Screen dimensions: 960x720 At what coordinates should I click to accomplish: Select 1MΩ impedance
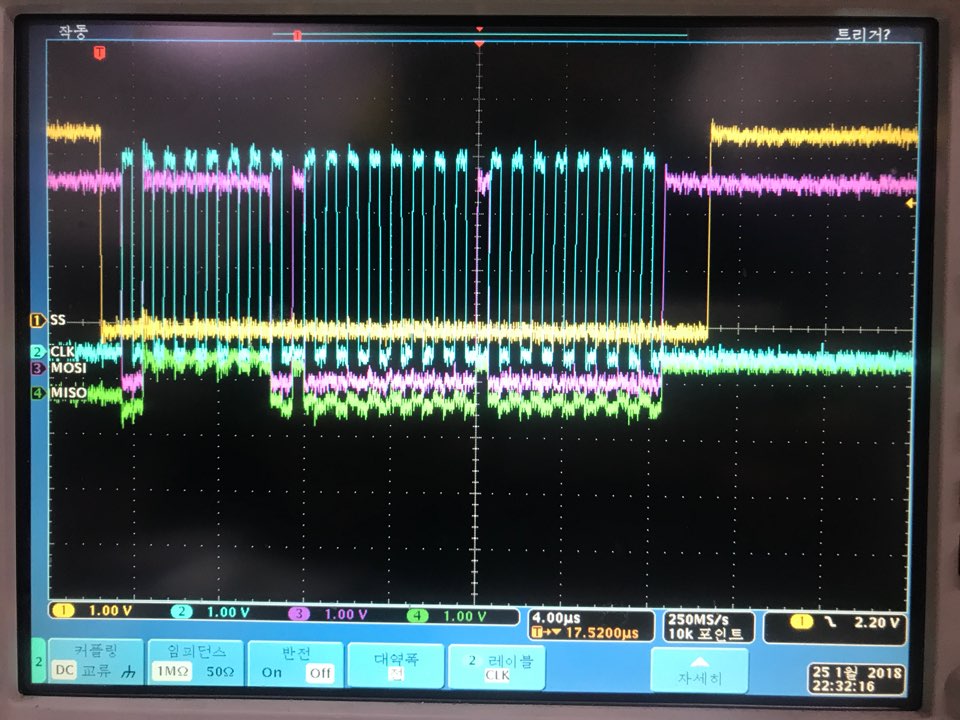coord(172,671)
